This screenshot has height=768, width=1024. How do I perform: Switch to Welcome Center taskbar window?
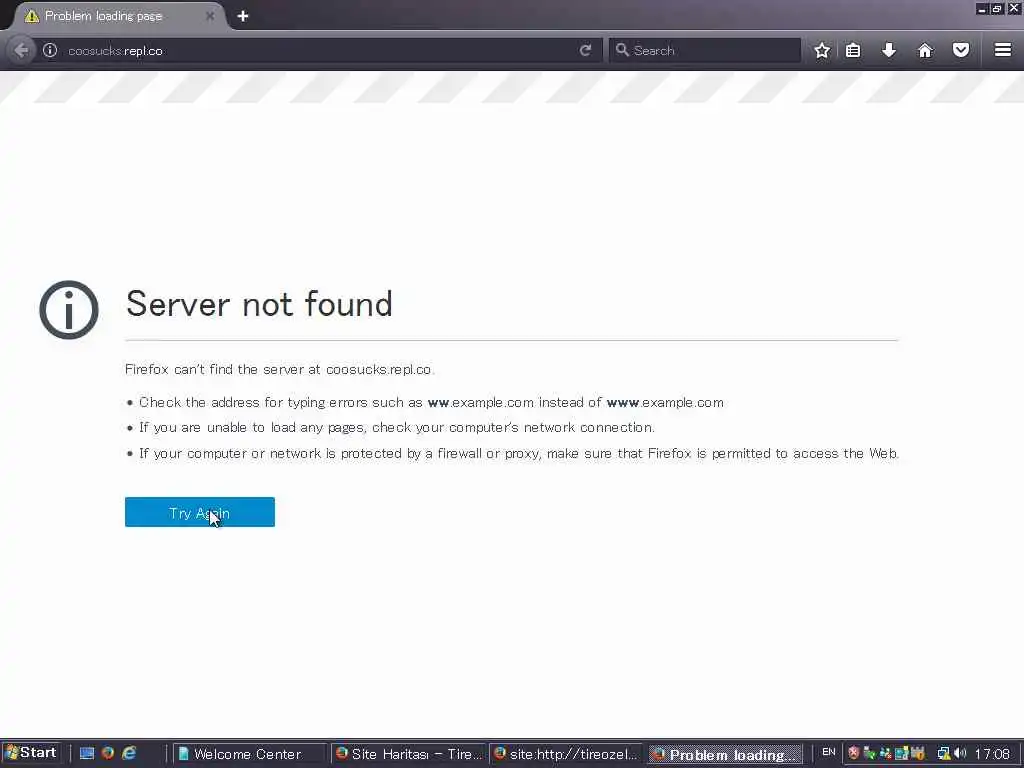[x=248, y=754]
